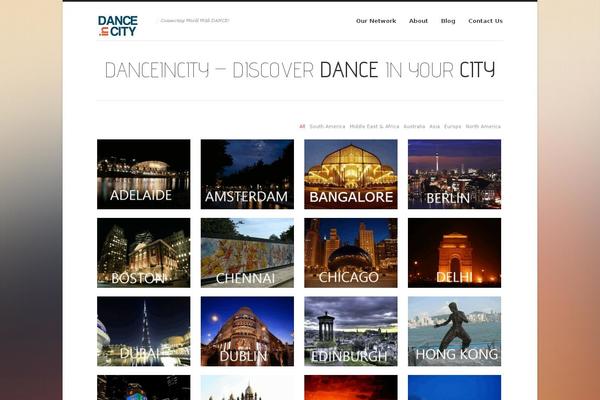Screen dimensions: 600x400
Task: Open the Boston city thumbnail
Action: [143, 253]
